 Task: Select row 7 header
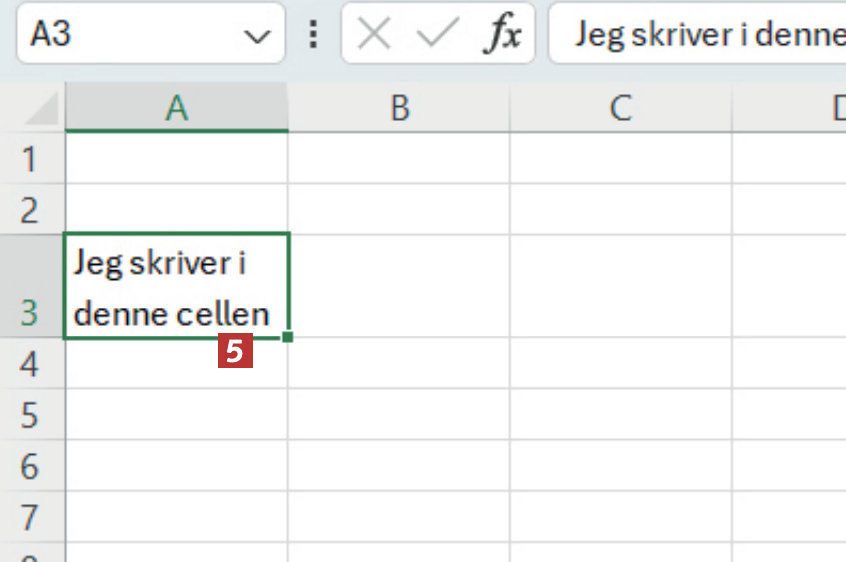[x=30, y=517]
